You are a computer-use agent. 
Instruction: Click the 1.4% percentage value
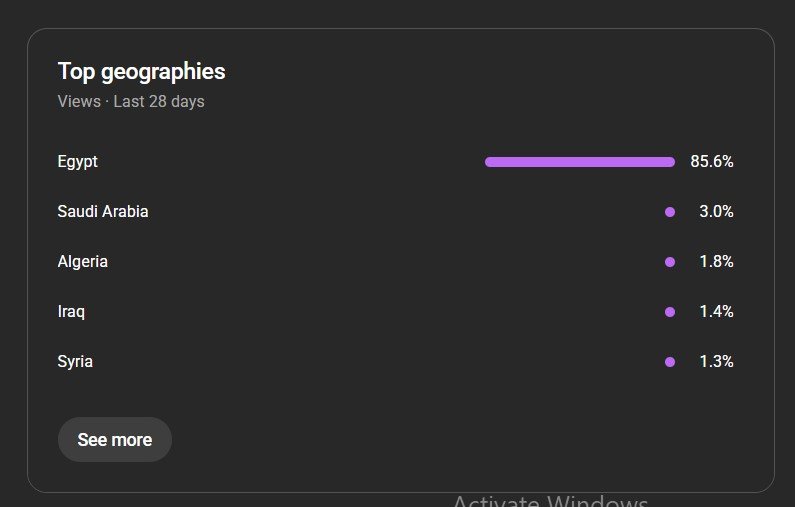[716, 312]
